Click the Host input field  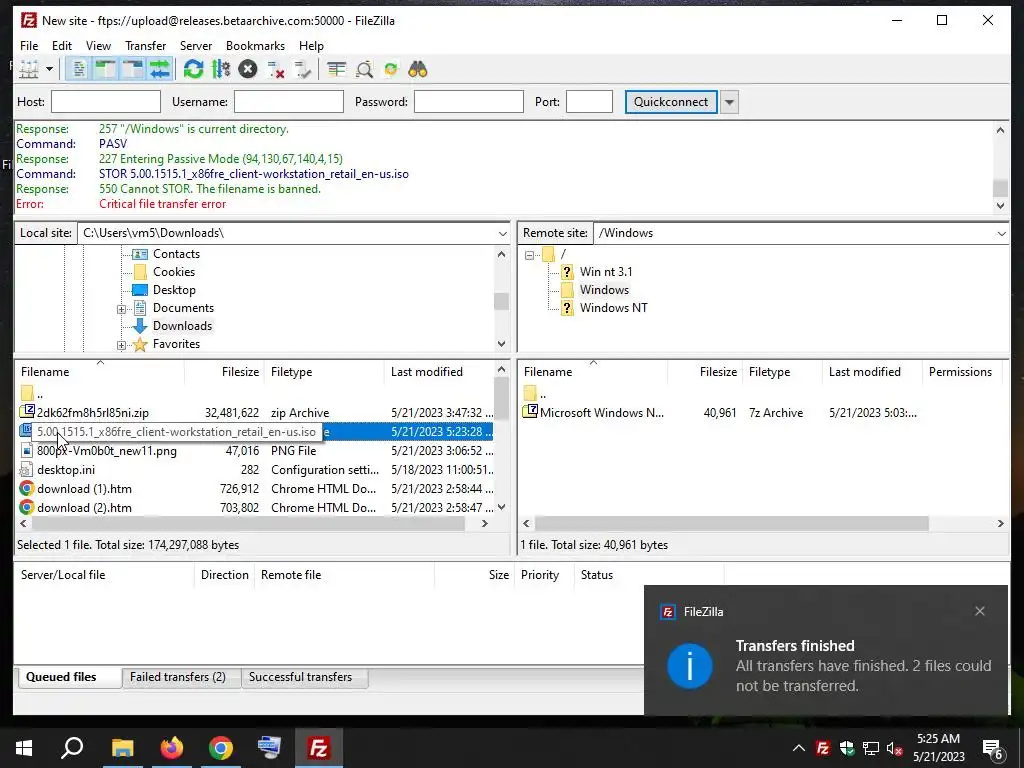(x=106, y=102)
